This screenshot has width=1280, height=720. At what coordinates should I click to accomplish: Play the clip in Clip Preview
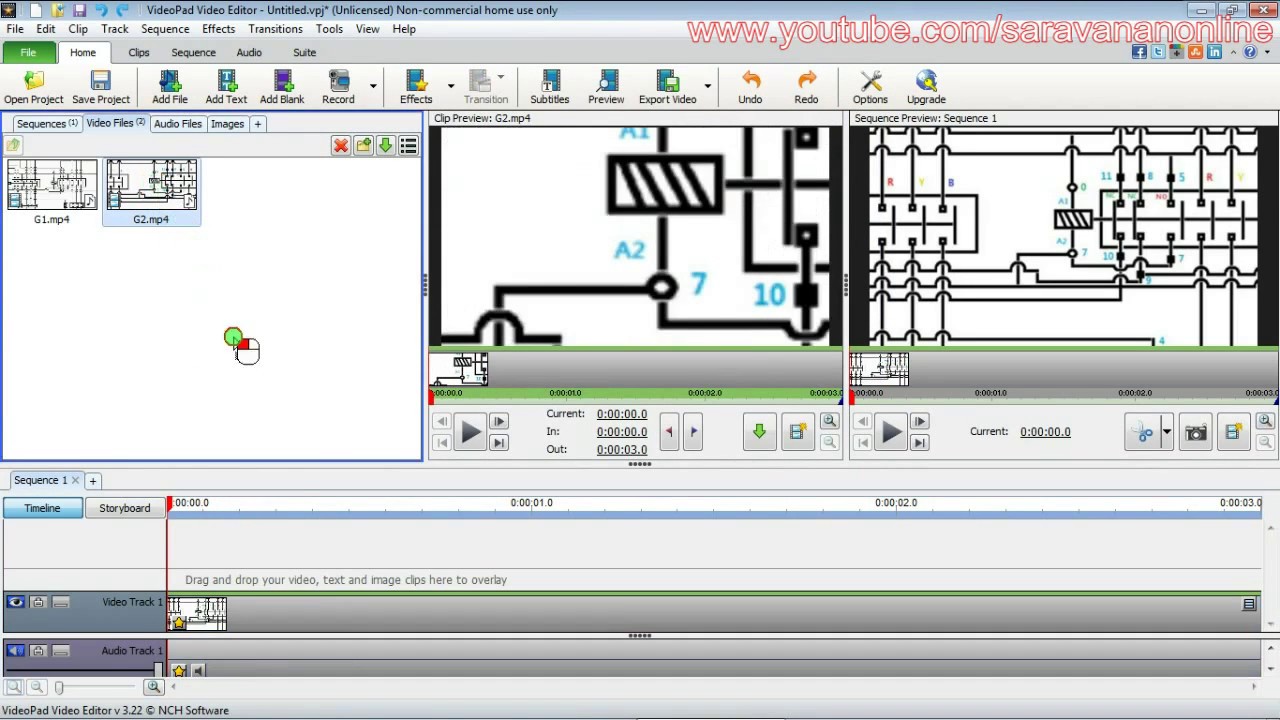[470, 432]
